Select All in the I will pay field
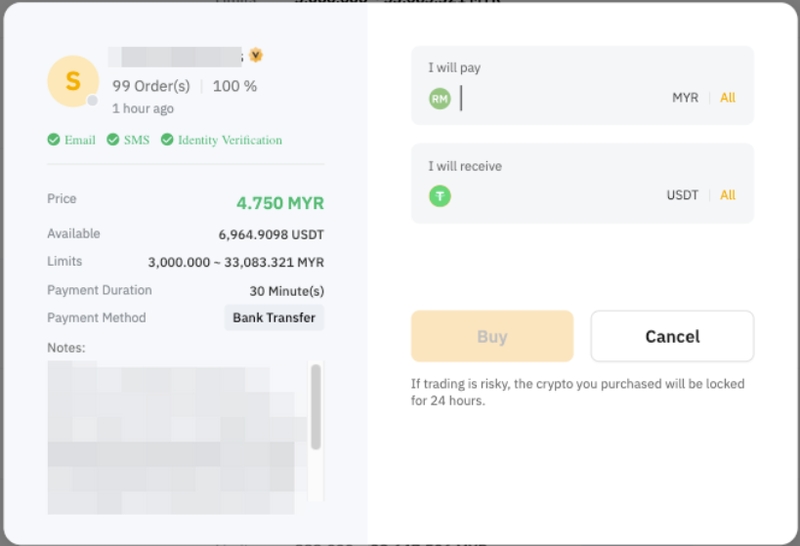Viewport: 800px width, 546px height. point(728,97)
